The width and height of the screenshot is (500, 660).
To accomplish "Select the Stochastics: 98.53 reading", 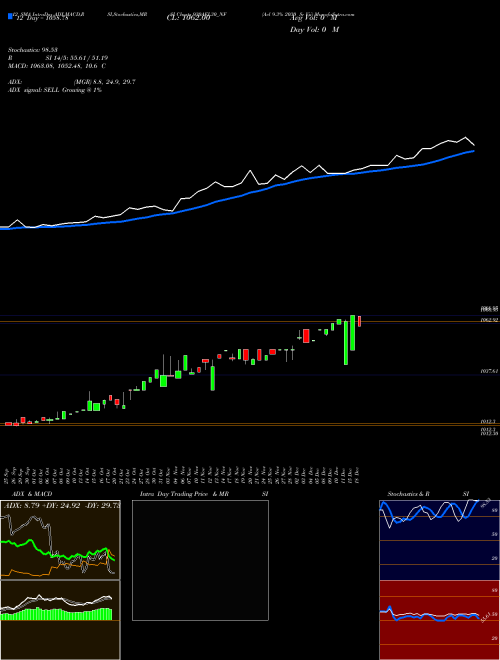I will coord(33,50).
